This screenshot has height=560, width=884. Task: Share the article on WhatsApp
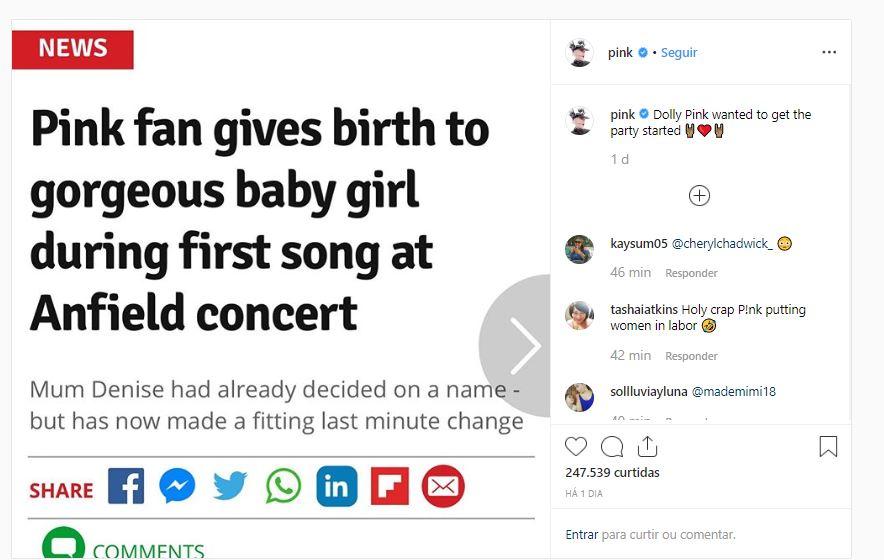pyautogui.click(x=283, y=487)
